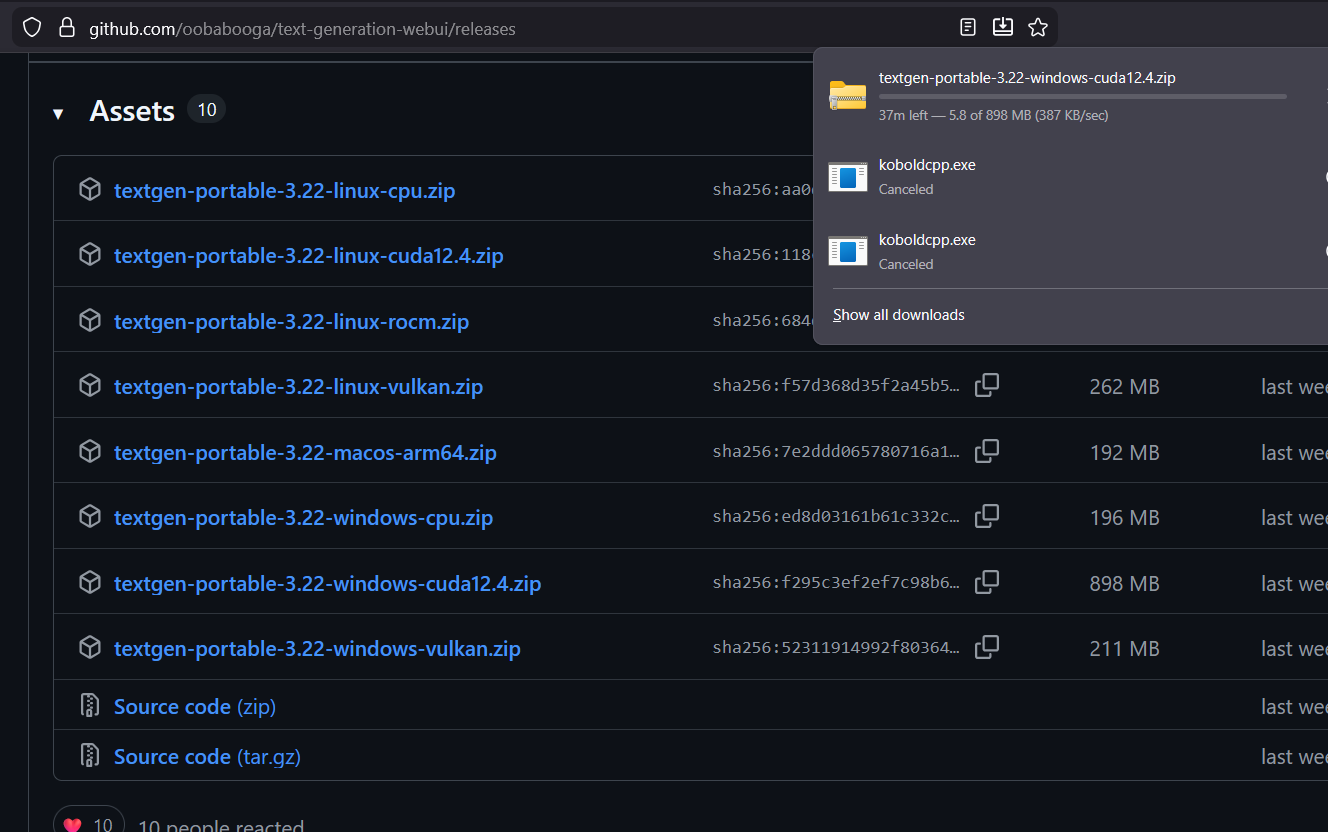Click Show all downloads
1328x832 pixels.
(899, 315)
